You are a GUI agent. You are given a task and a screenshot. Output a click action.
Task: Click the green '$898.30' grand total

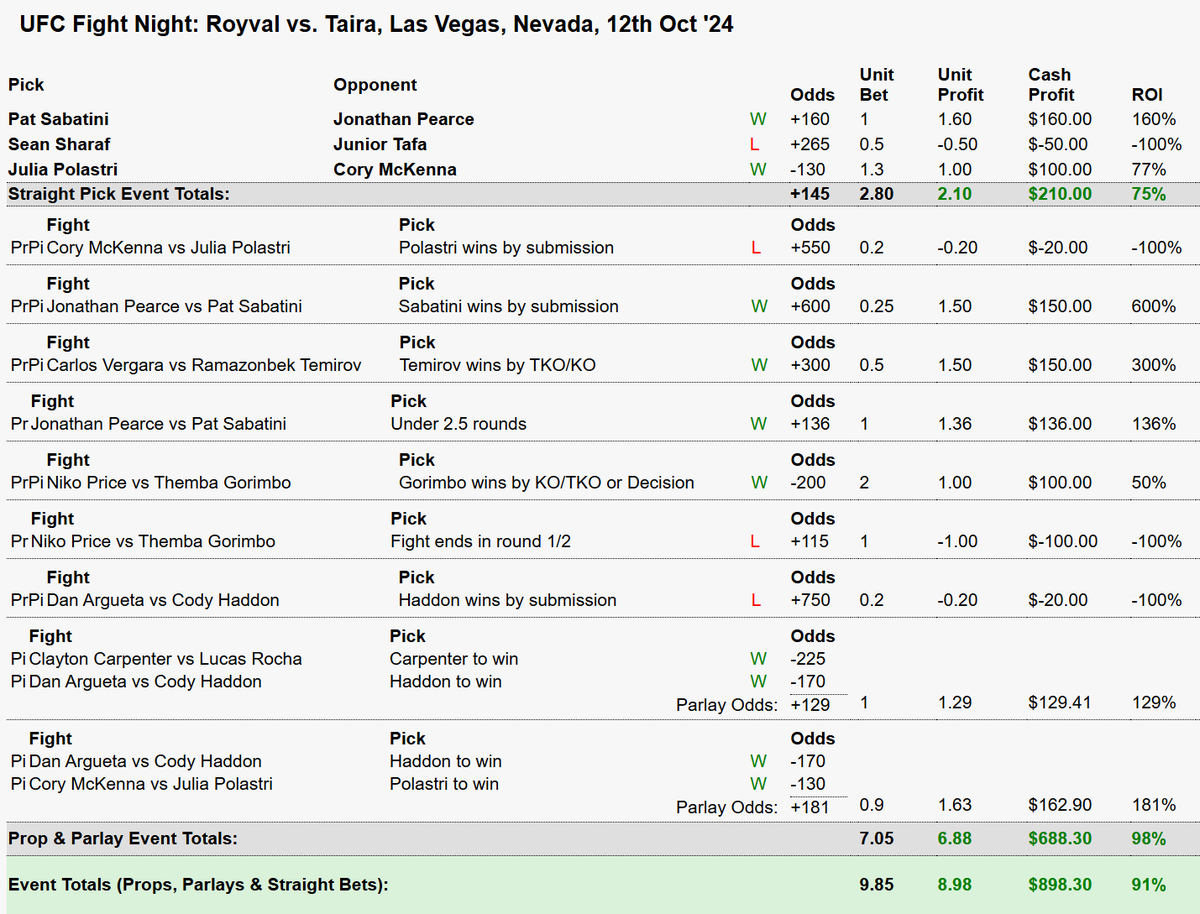click(x=1060, y=884)
